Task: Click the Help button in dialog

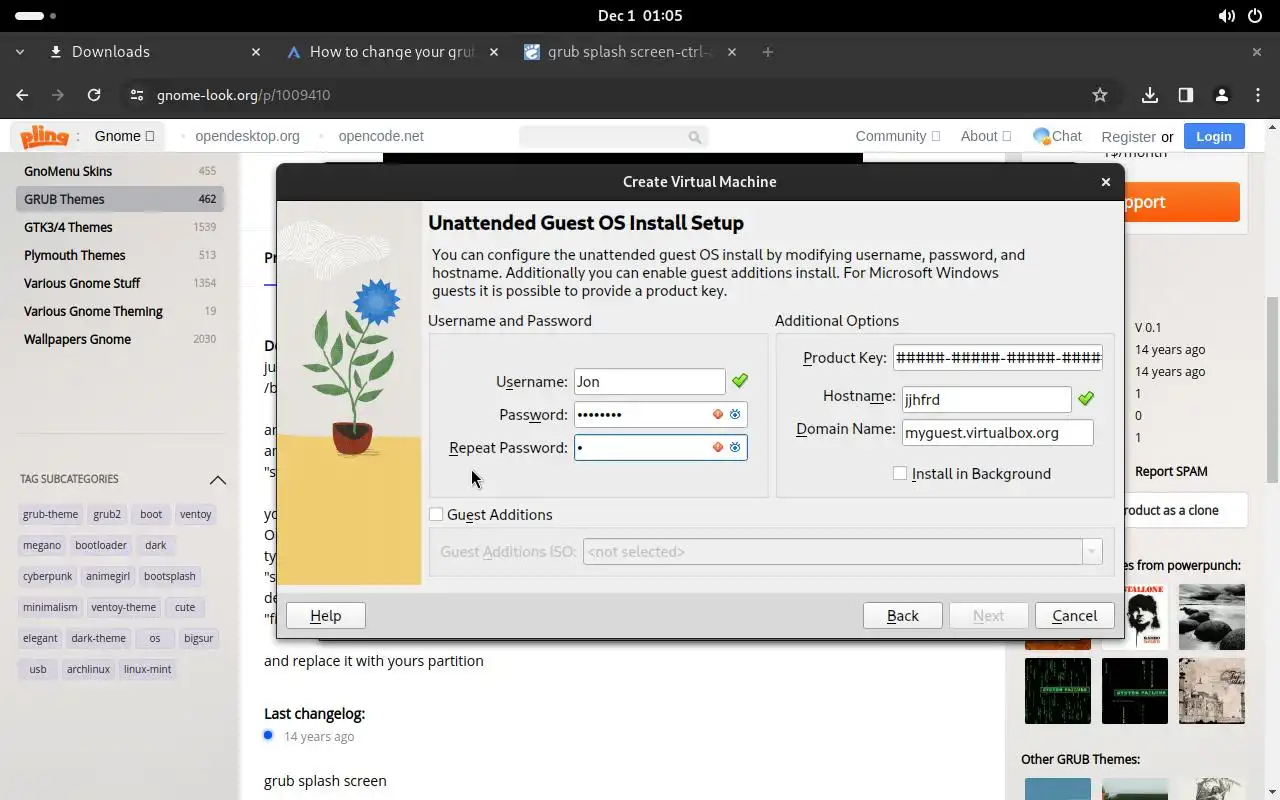Action: (326, 616)
